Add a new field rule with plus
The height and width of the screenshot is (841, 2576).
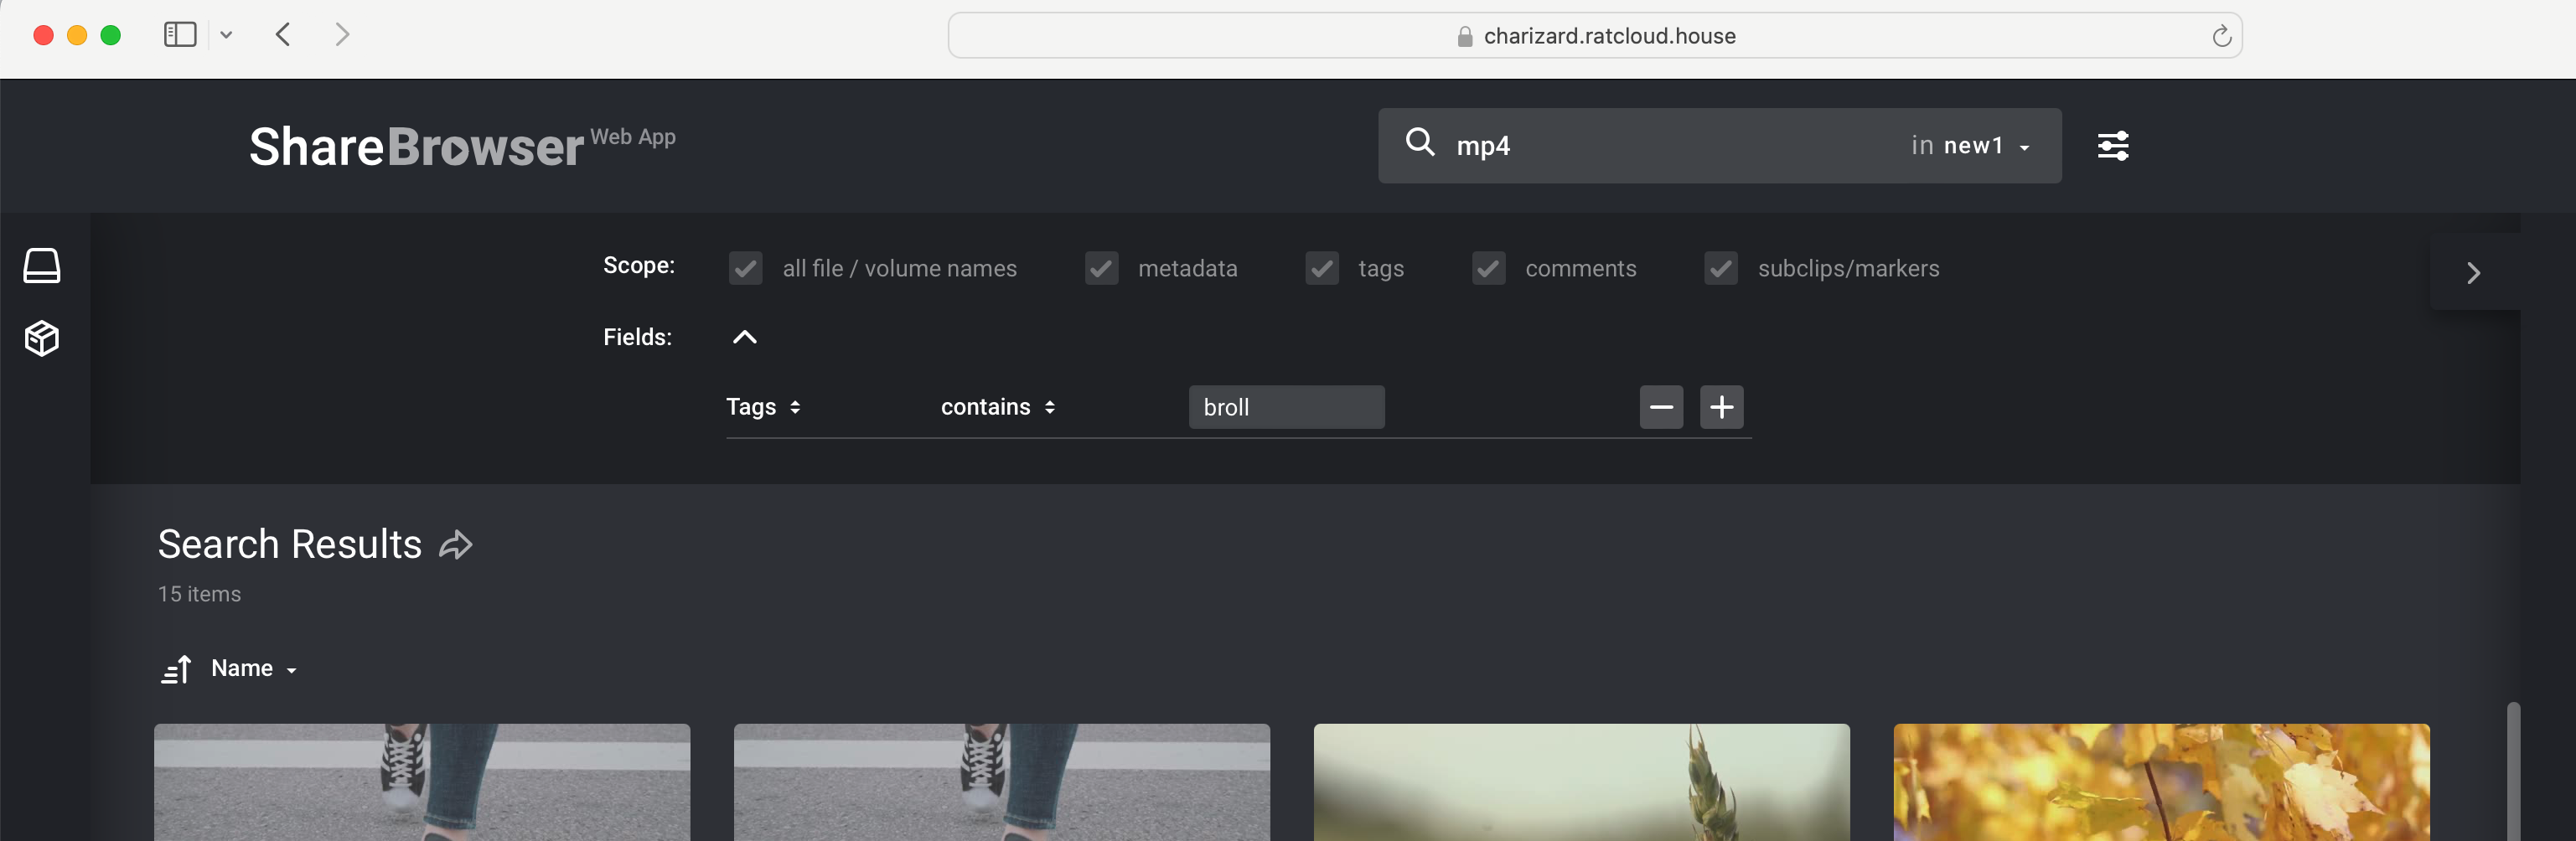click(x=1721, y=407)
